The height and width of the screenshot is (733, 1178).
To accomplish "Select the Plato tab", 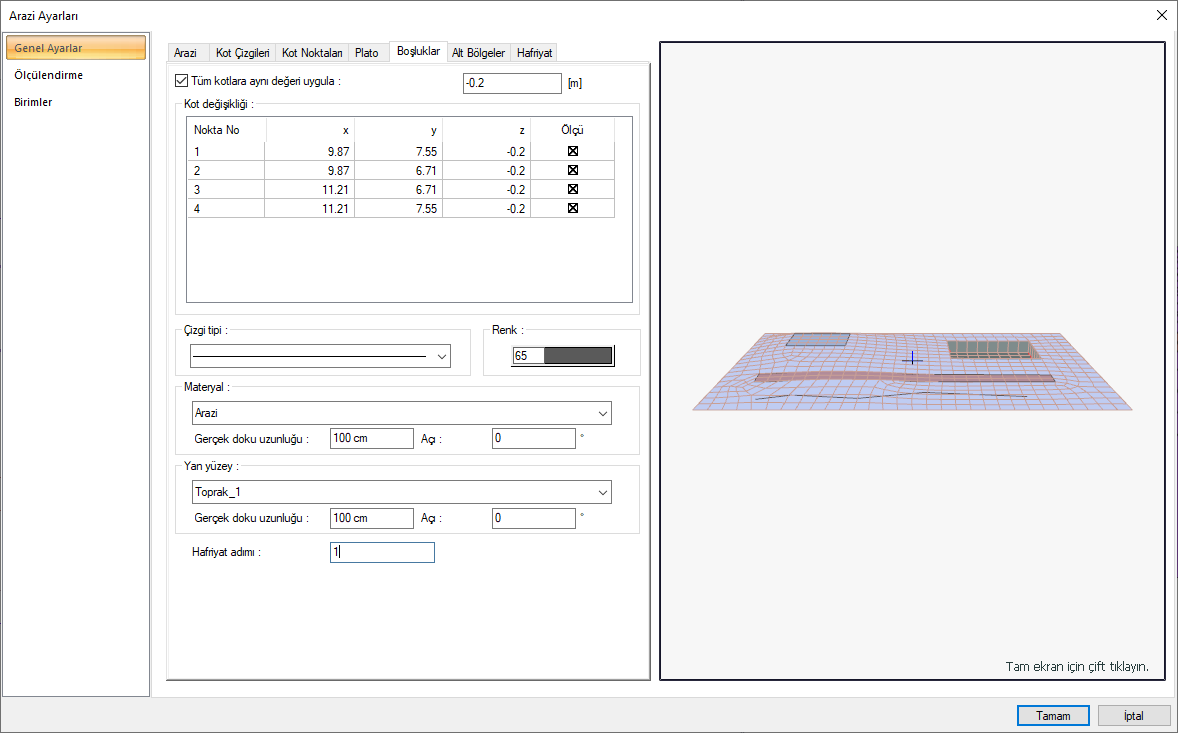I will coord(367,53).
